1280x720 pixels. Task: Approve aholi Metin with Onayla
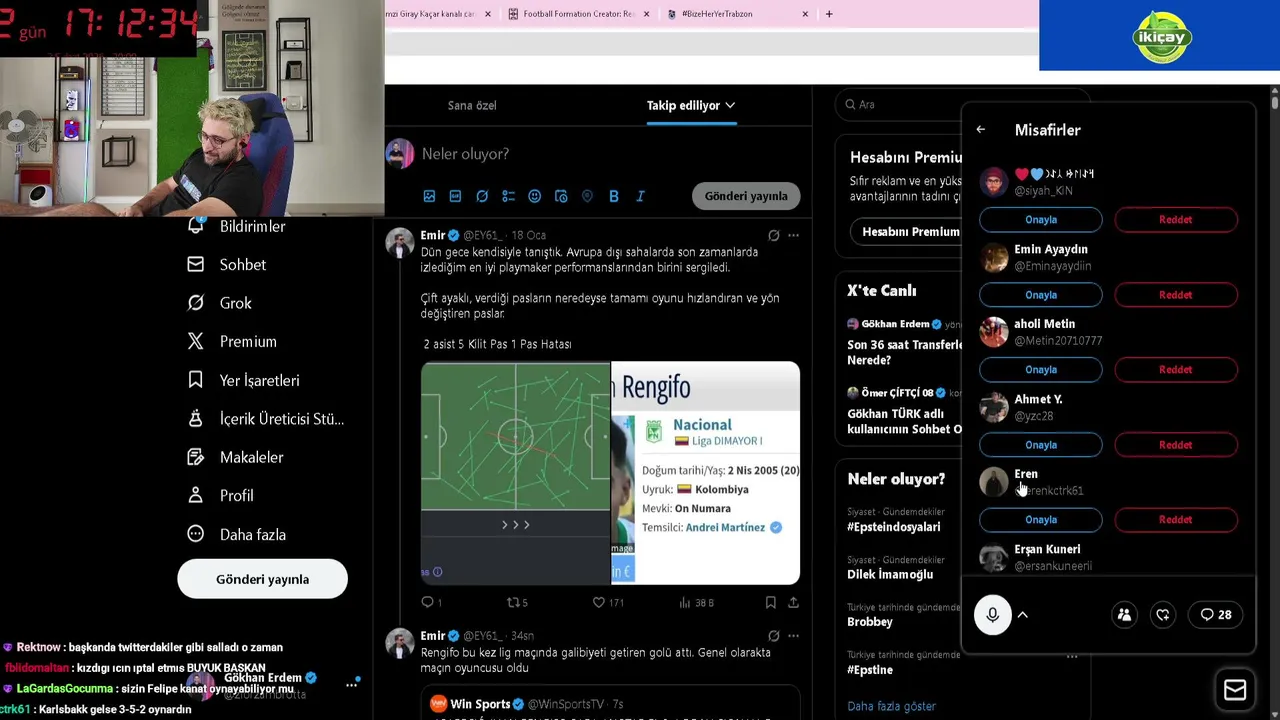tap(1041, 370)
